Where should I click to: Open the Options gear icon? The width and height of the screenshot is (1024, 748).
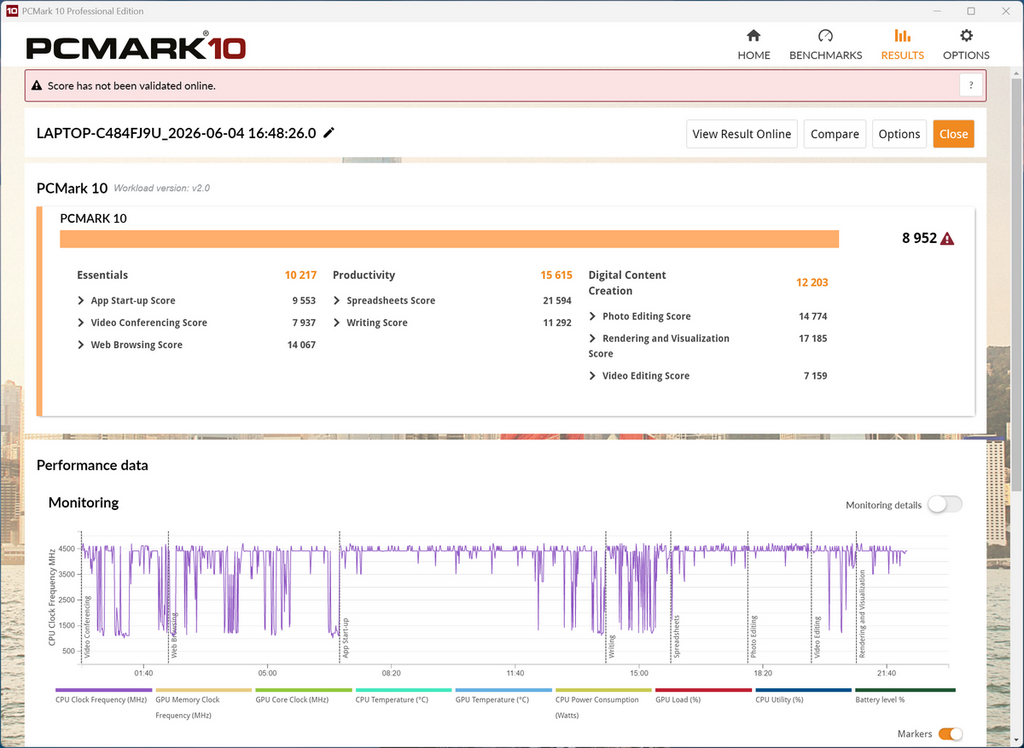click(x=966, y=35)
